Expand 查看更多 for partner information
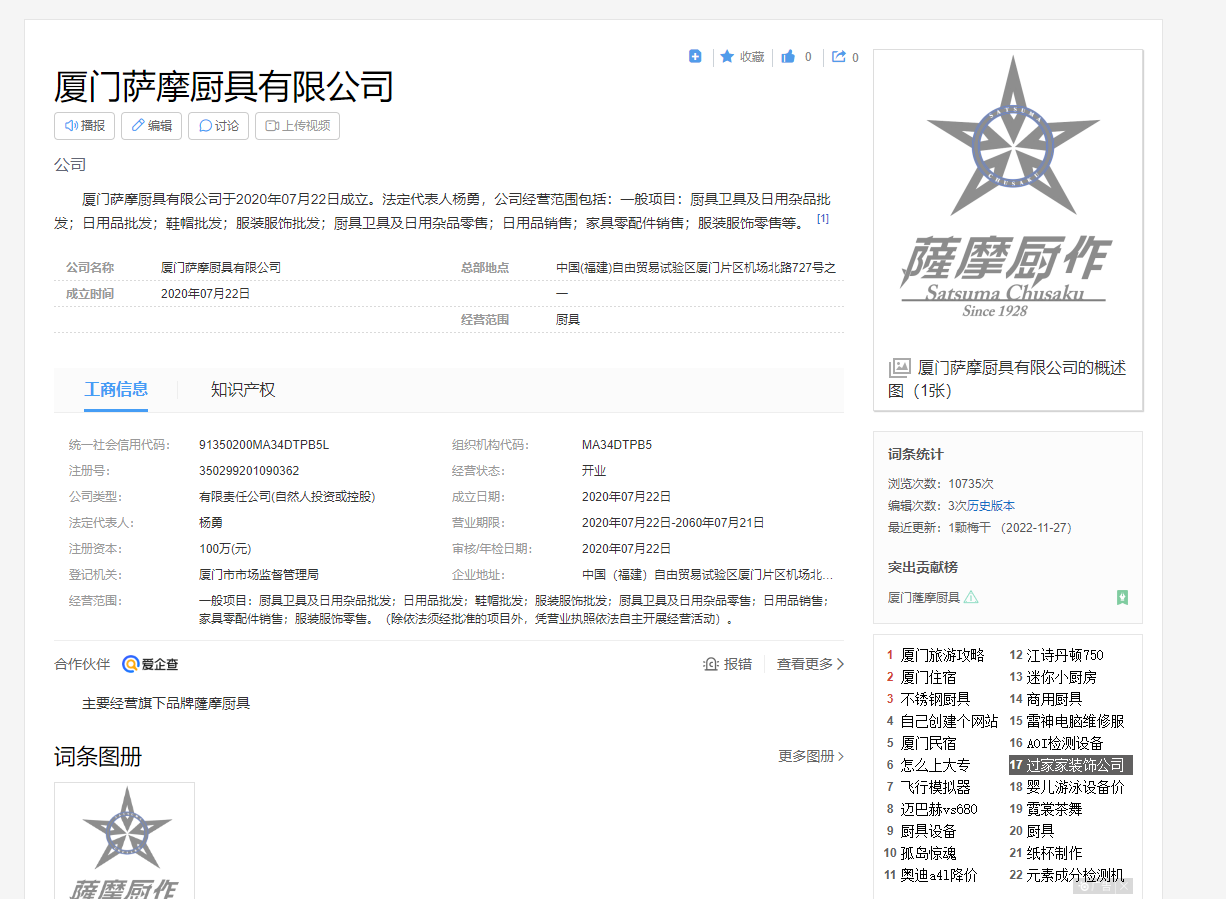The width and height of the screenshot is (1226, 899). coord(806,663)
